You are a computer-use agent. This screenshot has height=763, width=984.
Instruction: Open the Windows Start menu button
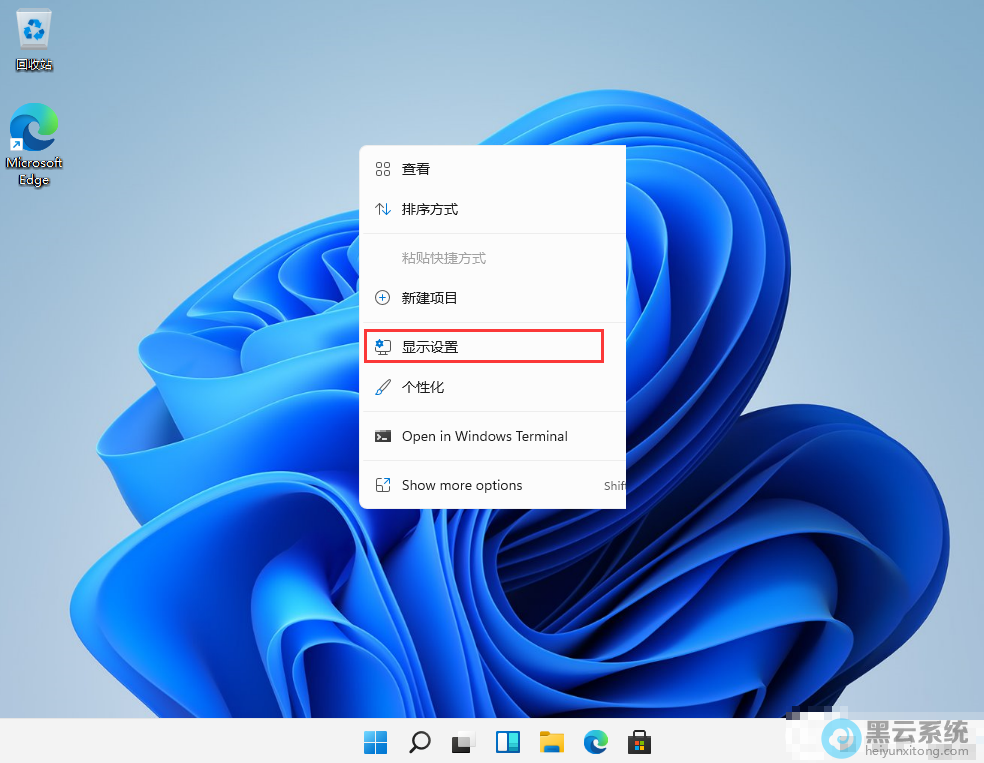[x=376, y=742]
